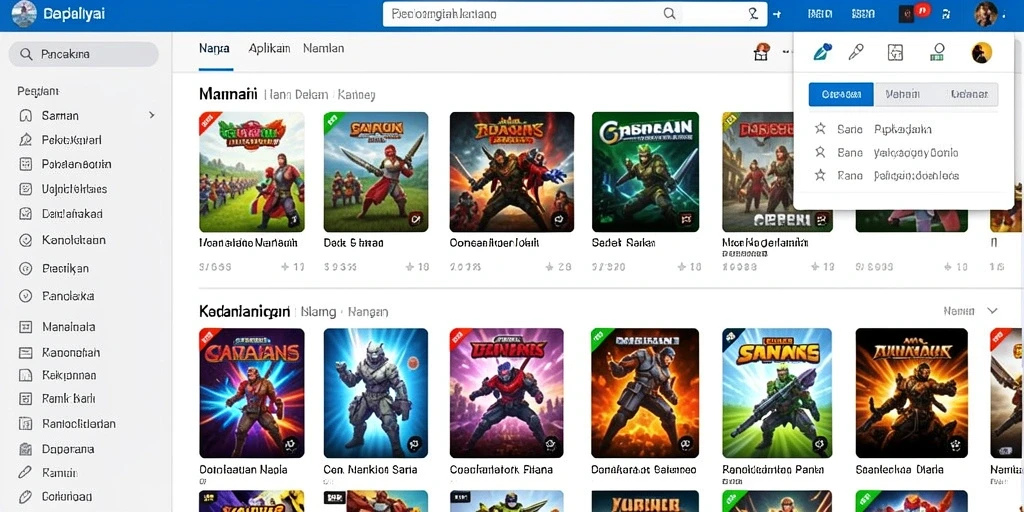Screen dimensions: 1024x512
Task: Select Panclaka in the sidebar
Action: point(68,296)
